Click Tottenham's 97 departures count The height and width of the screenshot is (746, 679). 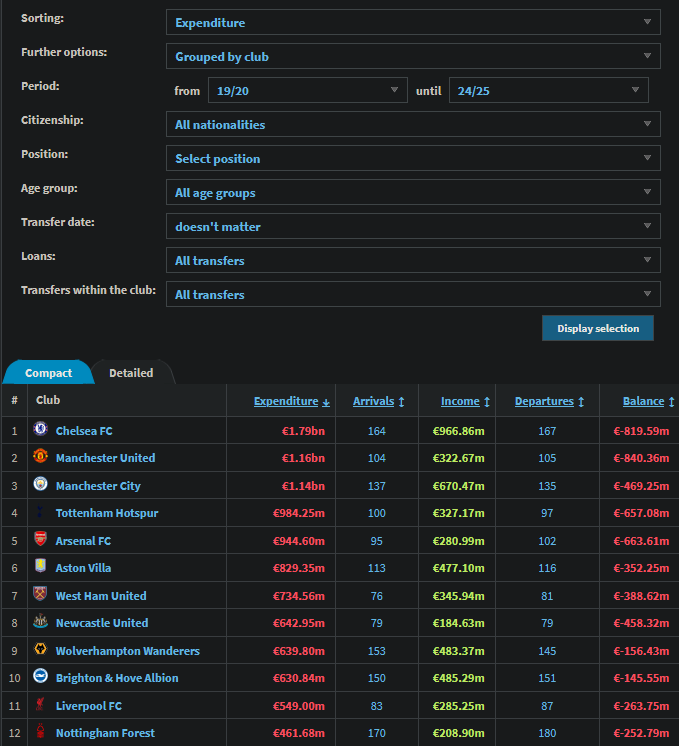[x=547, y=513]
